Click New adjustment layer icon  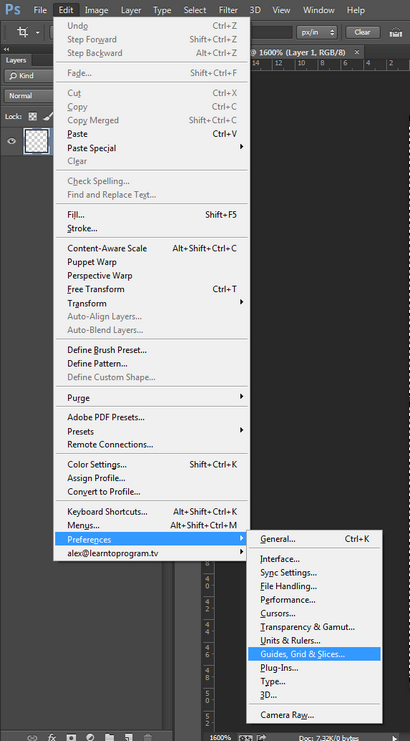(x=90, y=737)
